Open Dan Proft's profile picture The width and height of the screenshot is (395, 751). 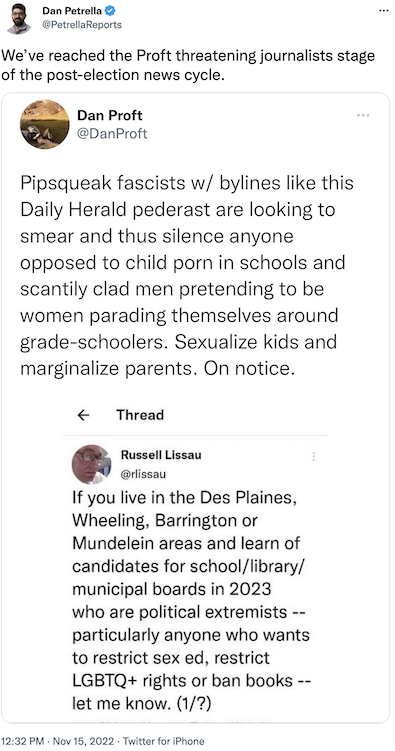pyautogui.click(x=45, y=124)
